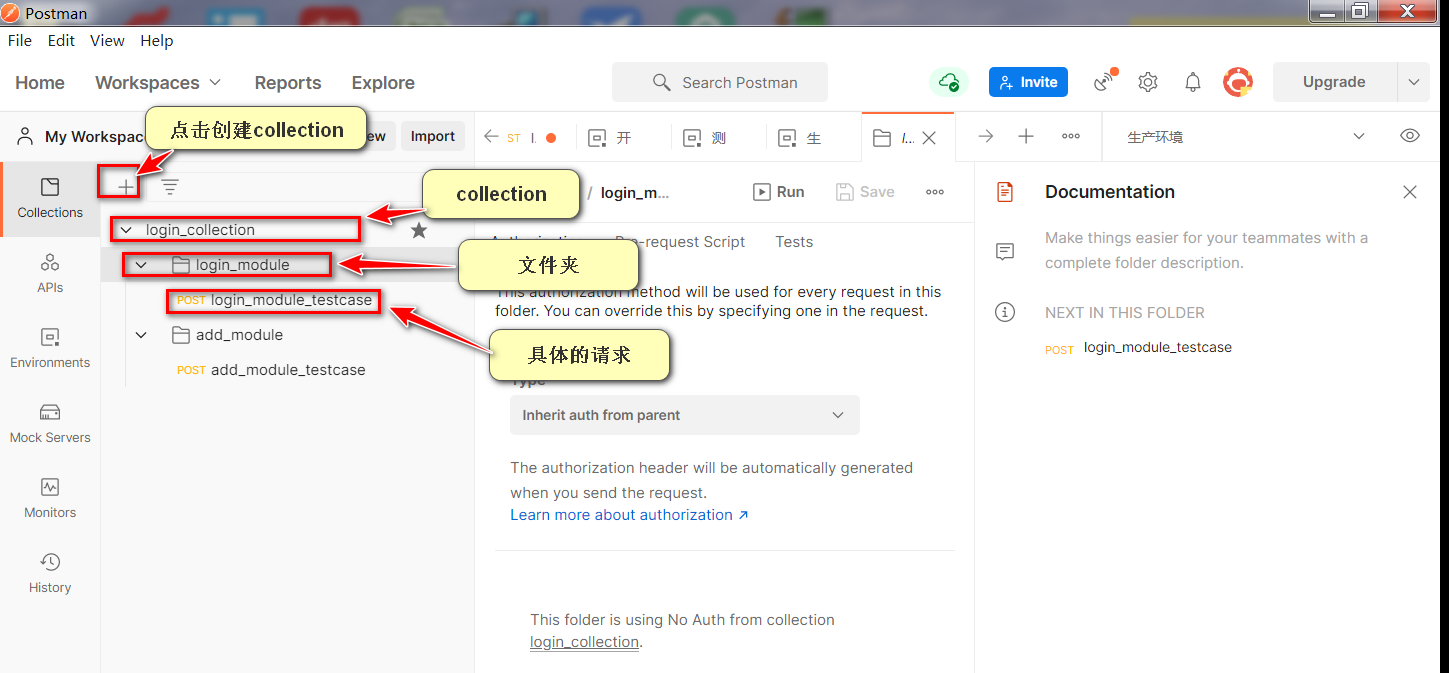Select the login_module folder
Viewport: 1449px width, 673px height.
(242, 265)
